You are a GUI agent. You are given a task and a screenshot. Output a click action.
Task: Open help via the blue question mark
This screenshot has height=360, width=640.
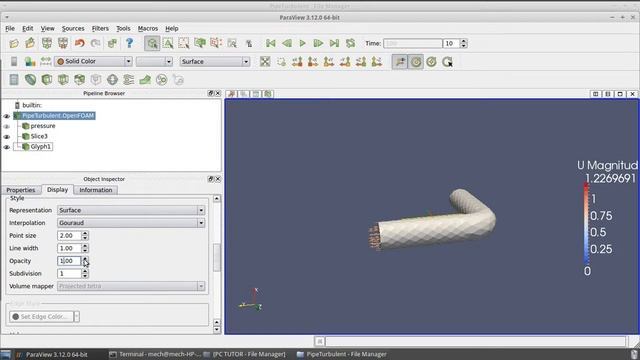129,43
